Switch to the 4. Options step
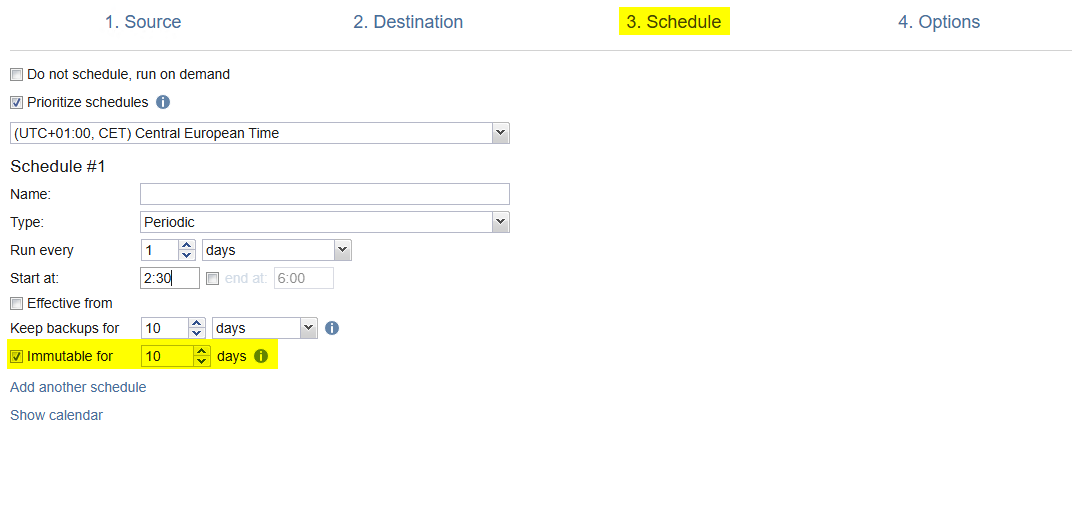This screenshot has width=1083, height=515. pyautogui.click(x=938, y=22)
